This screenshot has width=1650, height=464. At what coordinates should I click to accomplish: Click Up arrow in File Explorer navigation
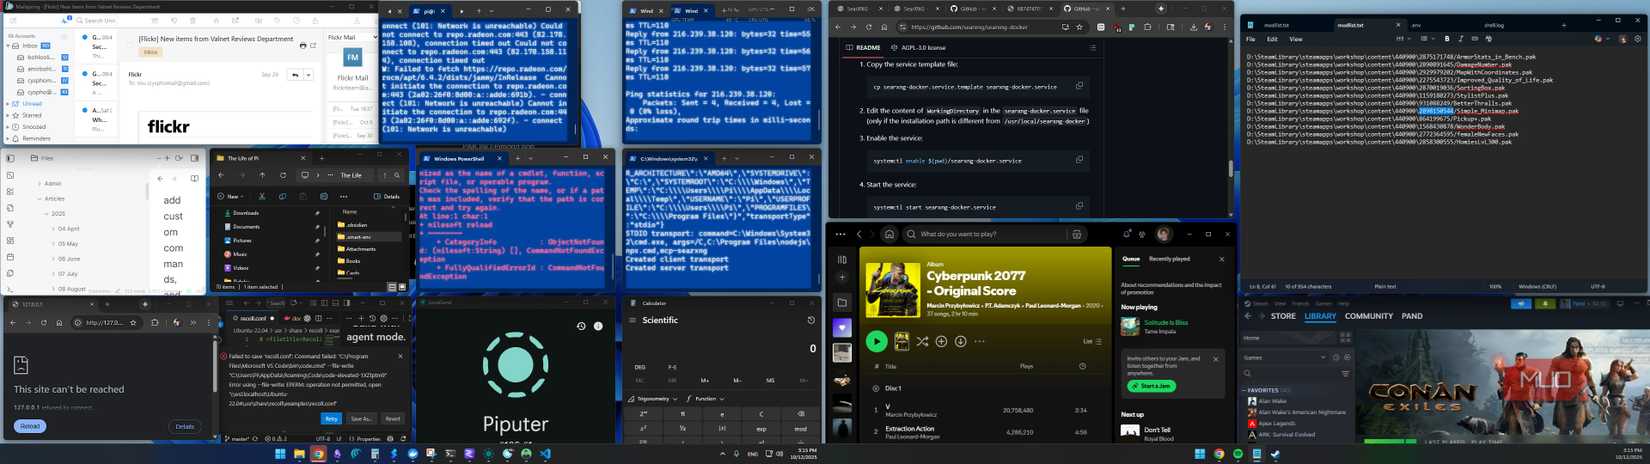(262, 175)
